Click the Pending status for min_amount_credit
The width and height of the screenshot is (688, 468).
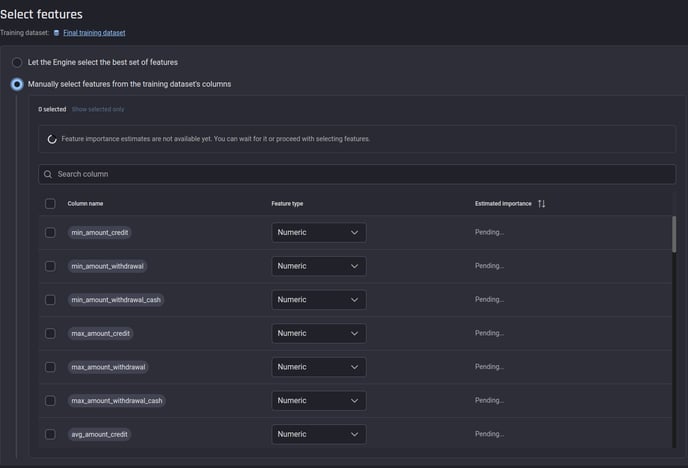(x=489, y=232)
